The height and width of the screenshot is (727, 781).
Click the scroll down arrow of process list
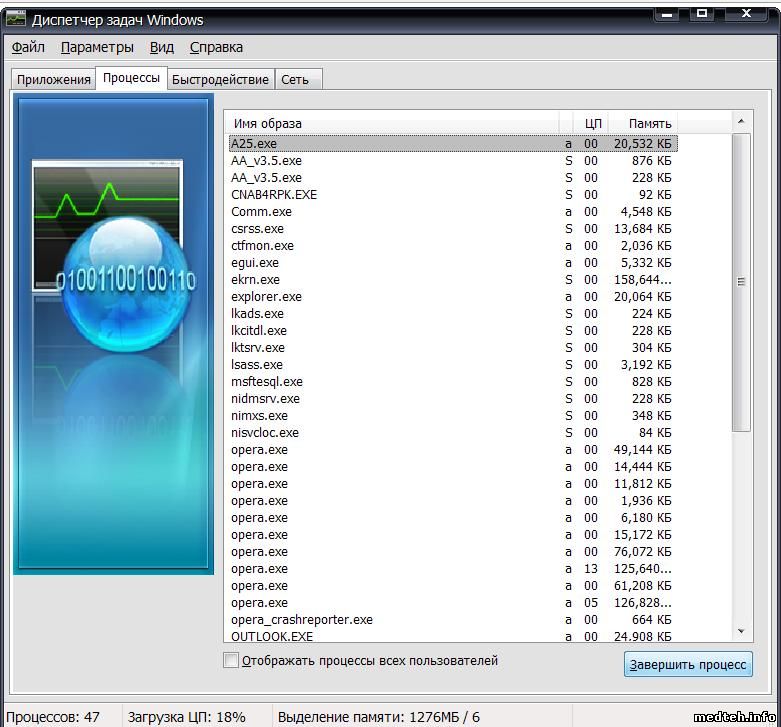[741, 631]
